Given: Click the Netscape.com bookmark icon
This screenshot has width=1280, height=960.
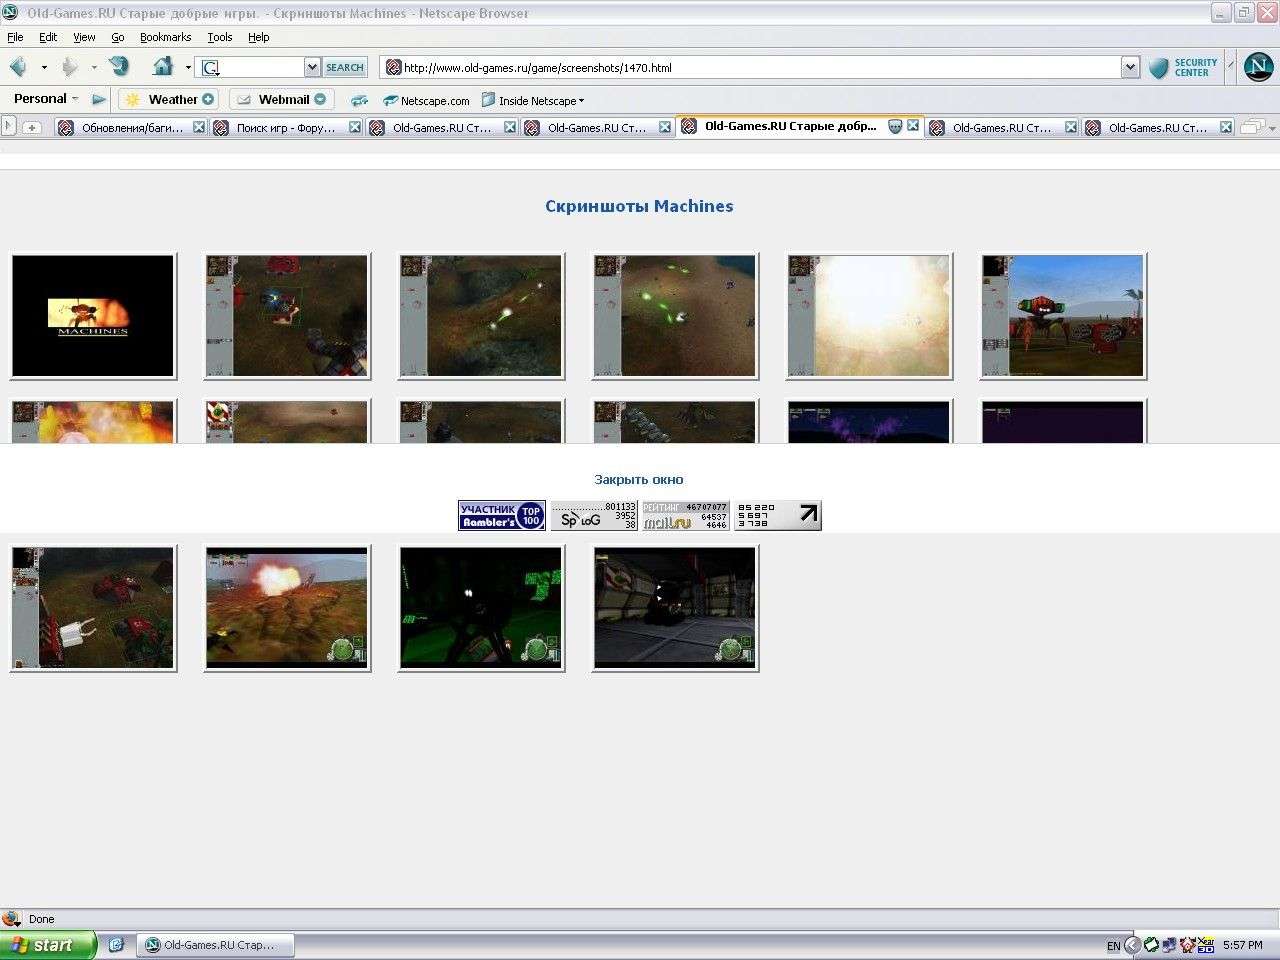Looking at the screenshot, I should [x=390, y=101].
